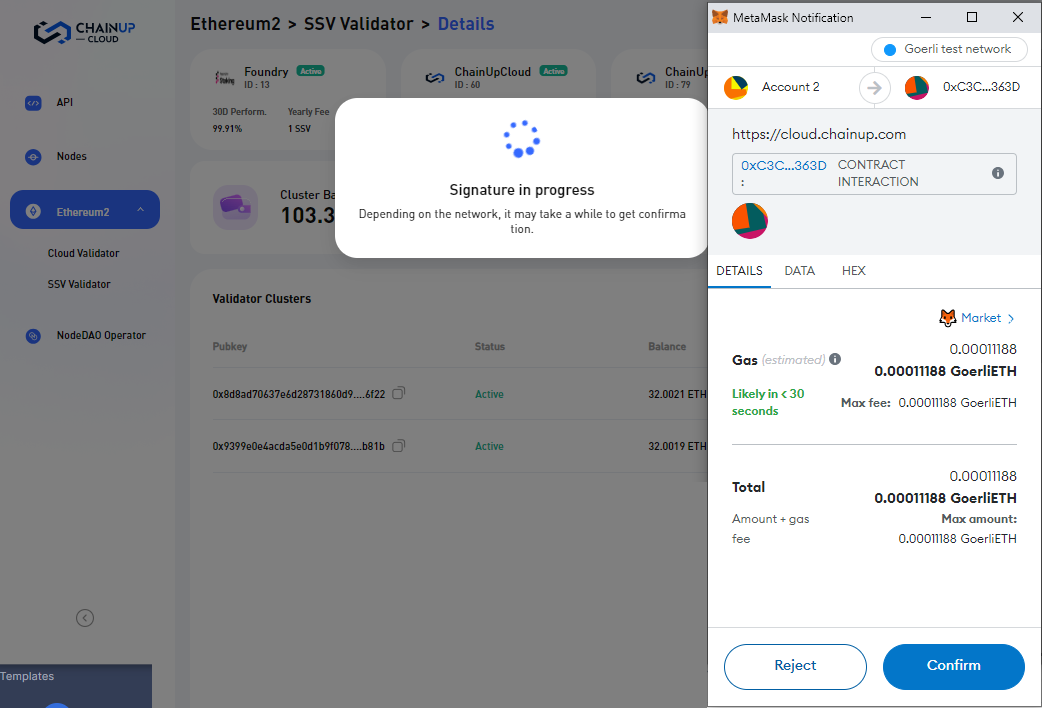This screenshot has height=710, width=1042.
Task: Select Cloud Validator in sidebar
Action: (83, 253)
